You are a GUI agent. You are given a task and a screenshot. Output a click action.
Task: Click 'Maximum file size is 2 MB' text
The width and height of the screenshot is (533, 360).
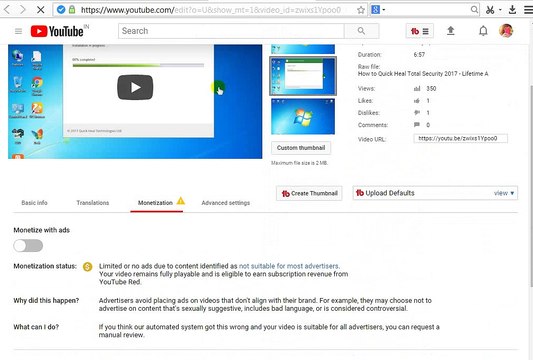click(x=299, y=163)
